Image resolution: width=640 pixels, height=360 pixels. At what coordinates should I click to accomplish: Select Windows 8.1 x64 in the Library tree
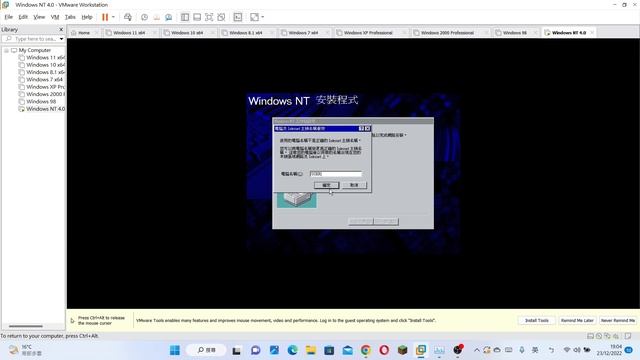point(41,72)
